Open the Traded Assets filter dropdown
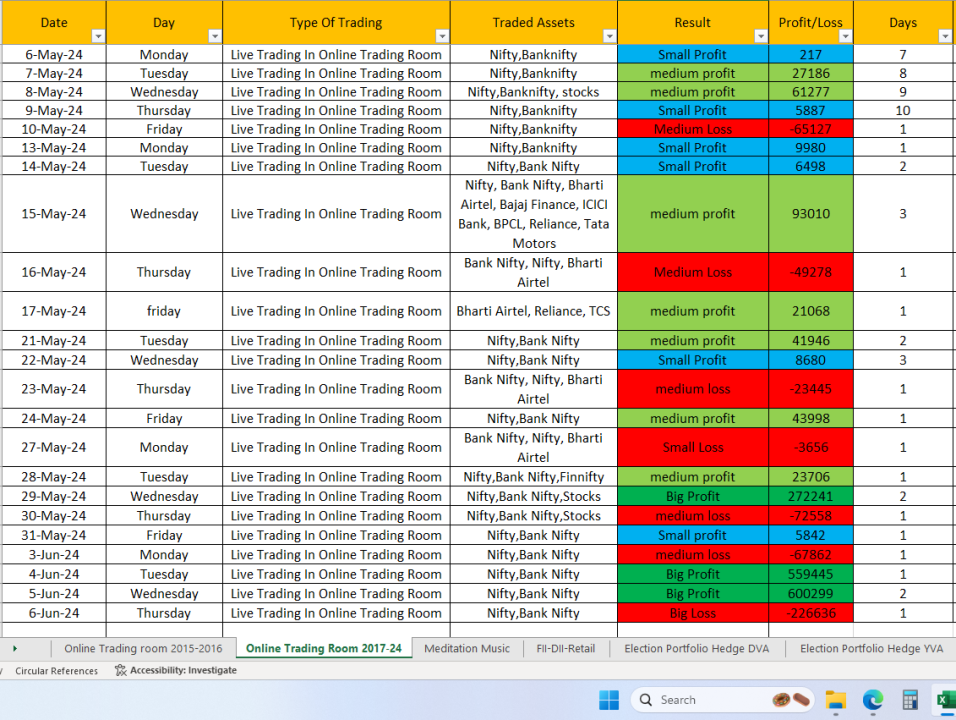 click(x=608, y=36)
